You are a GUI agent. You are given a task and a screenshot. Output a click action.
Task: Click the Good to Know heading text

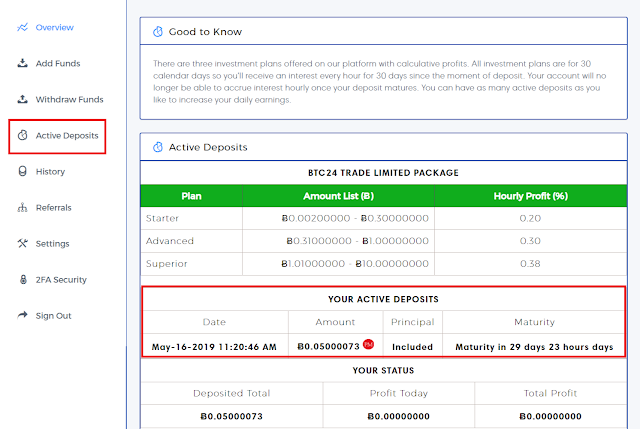[x=205, y=32]
